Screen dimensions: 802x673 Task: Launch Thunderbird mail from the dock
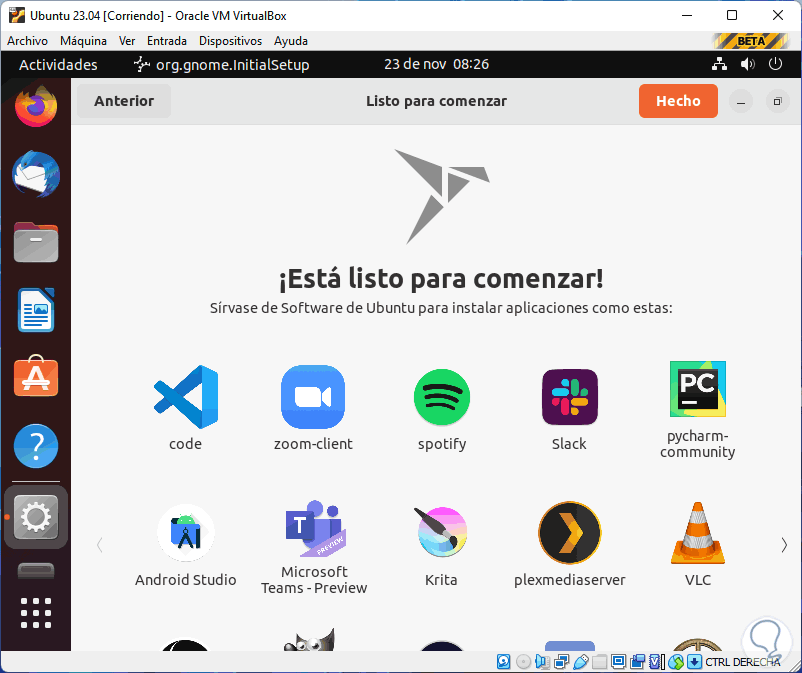pos(35,174)
